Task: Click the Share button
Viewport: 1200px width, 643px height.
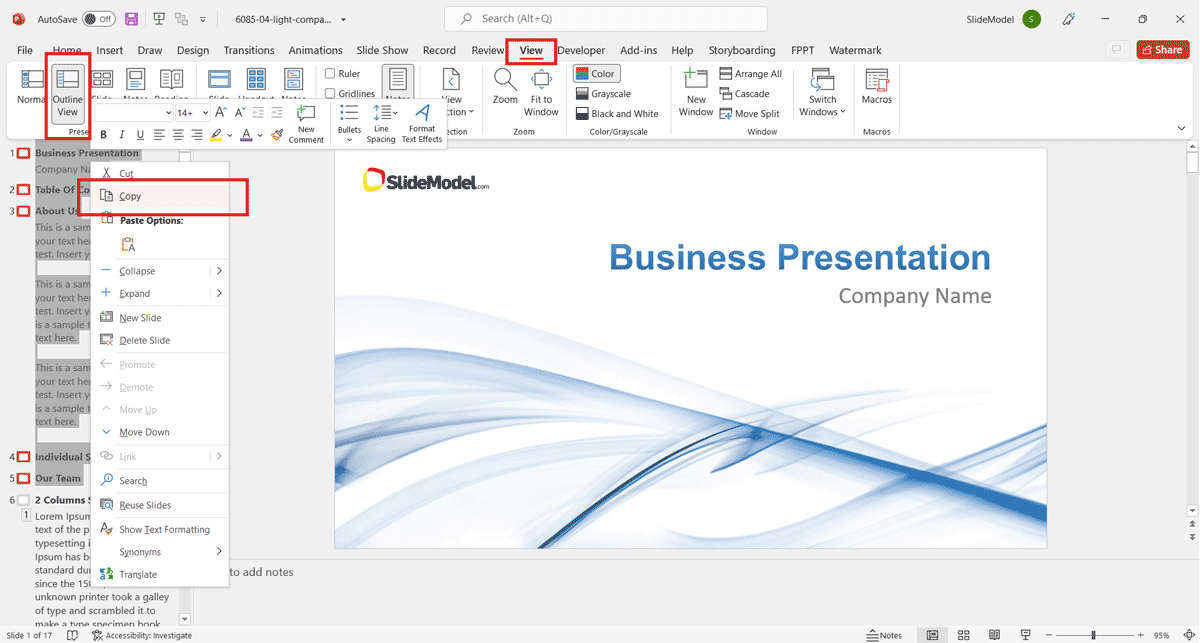Action: [x=1160, y=50]
